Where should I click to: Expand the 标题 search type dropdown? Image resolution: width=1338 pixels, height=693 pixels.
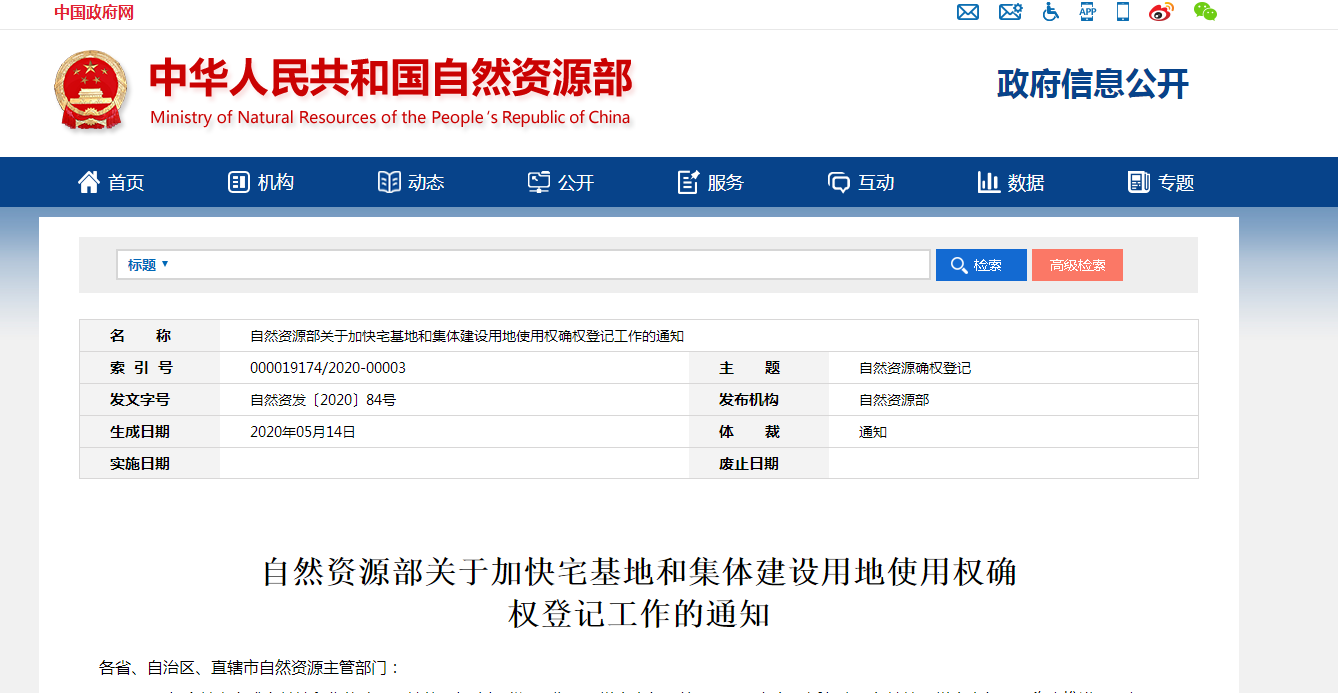point(148,265)
